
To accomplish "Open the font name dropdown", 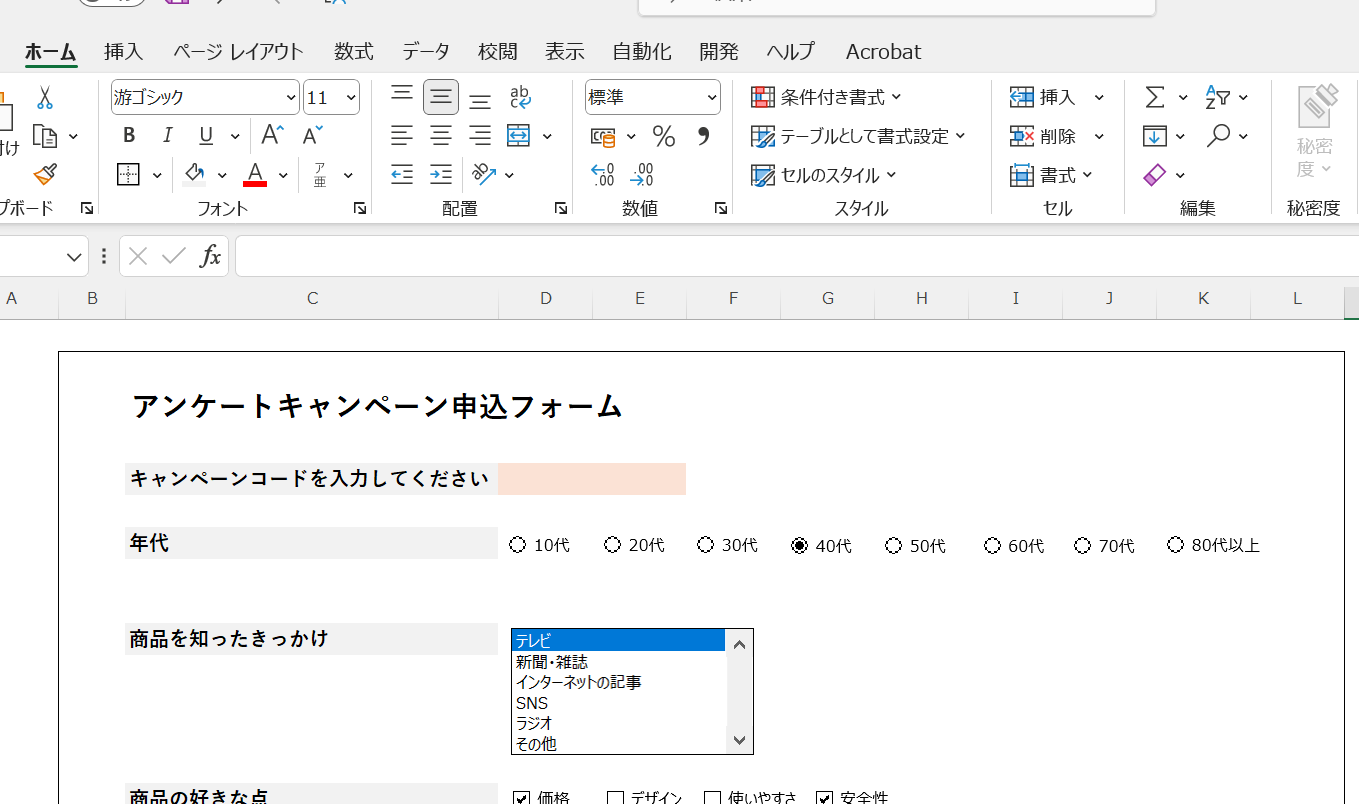I will click(x=290, y=97).
